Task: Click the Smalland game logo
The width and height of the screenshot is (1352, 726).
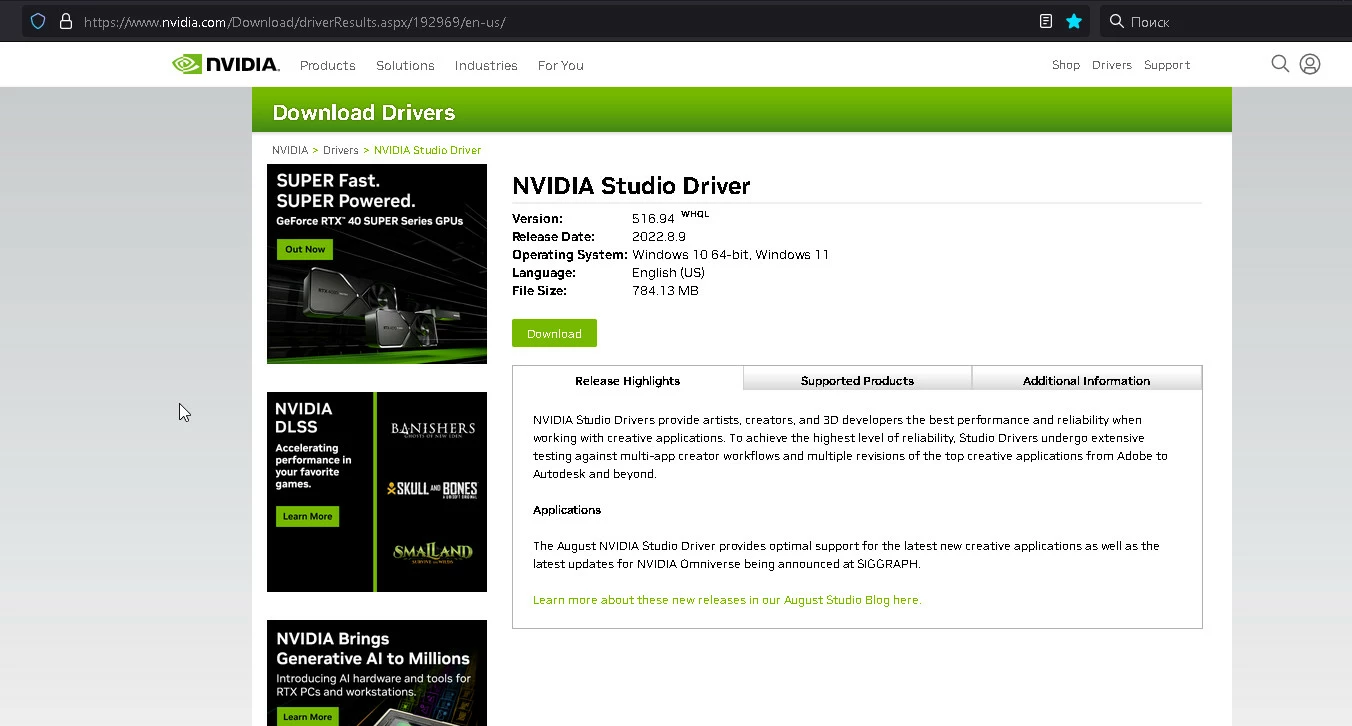Action: click(x=432, y=553)
